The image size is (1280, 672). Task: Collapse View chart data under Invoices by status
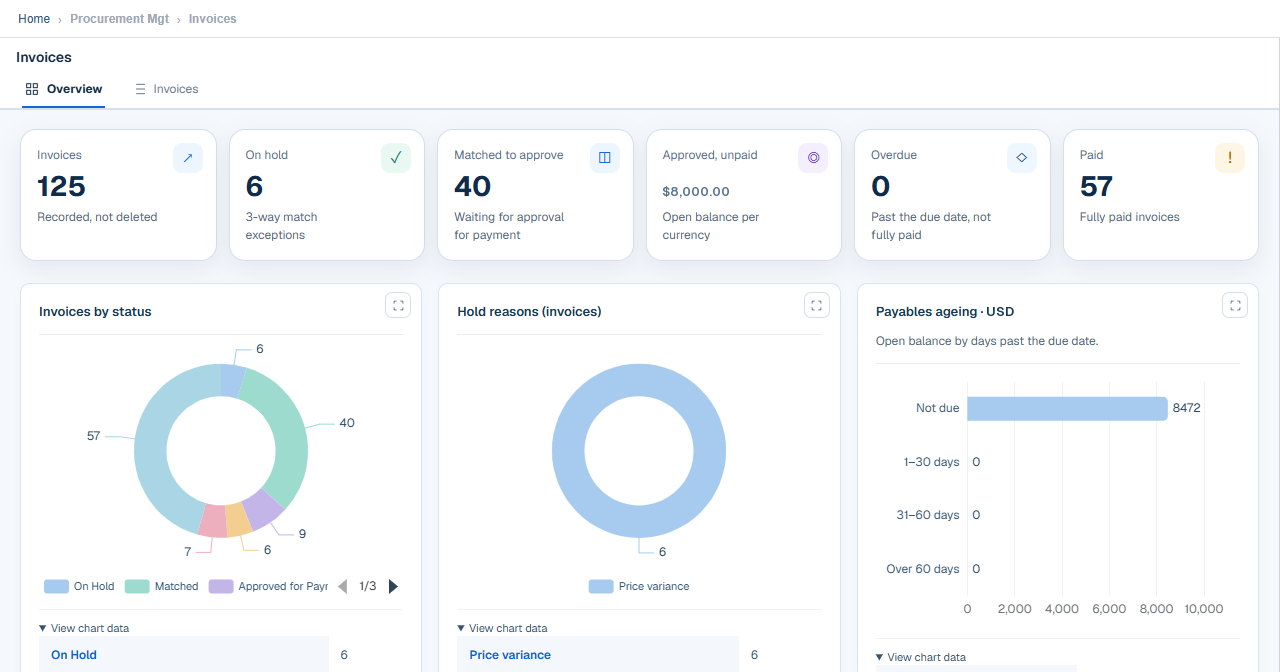coord(84,628)
